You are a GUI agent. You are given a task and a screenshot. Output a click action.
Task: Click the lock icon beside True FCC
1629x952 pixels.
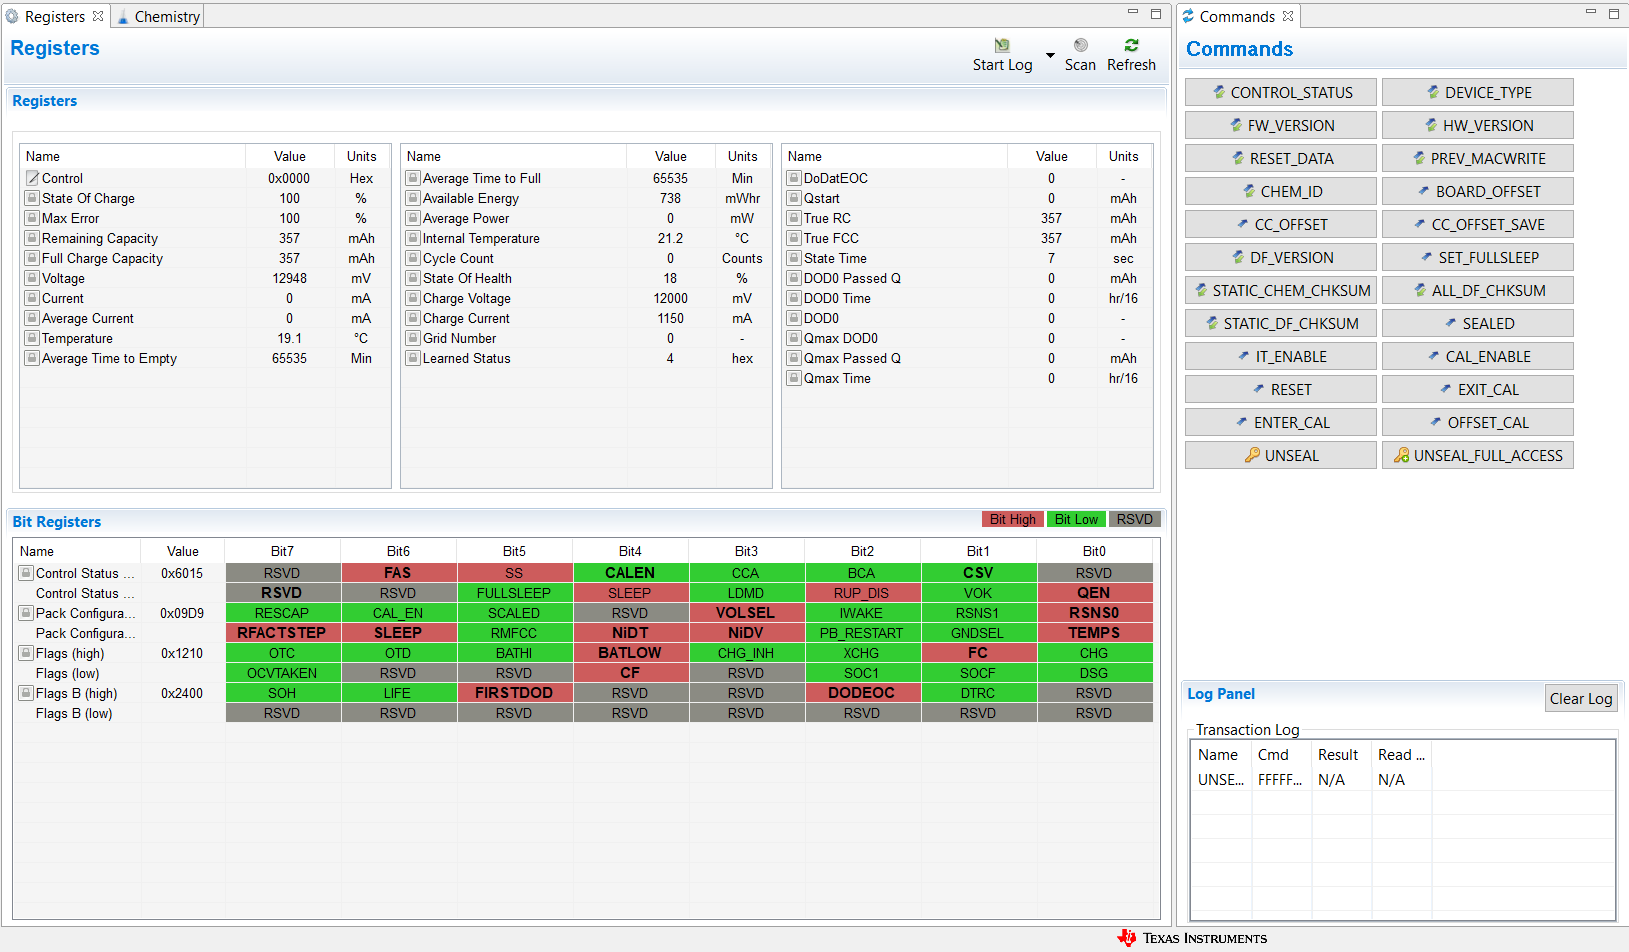pos(794,238)
